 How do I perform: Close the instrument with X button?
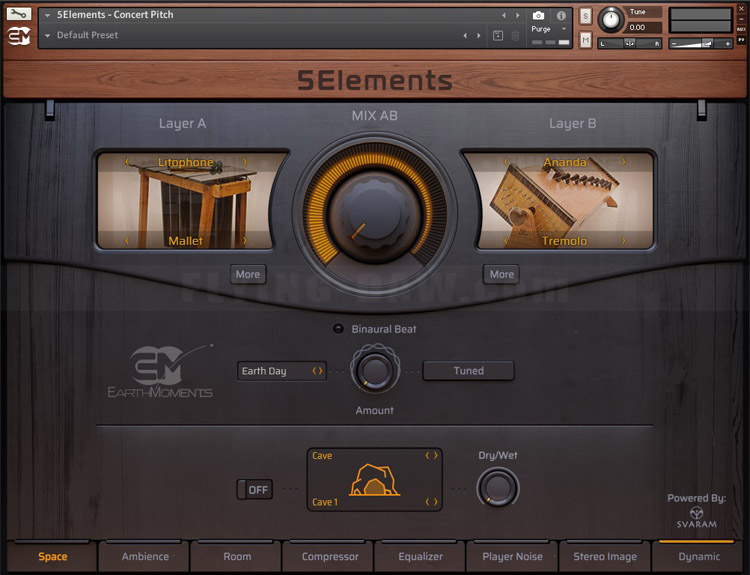pyautogui.click(x=741, y=9)
